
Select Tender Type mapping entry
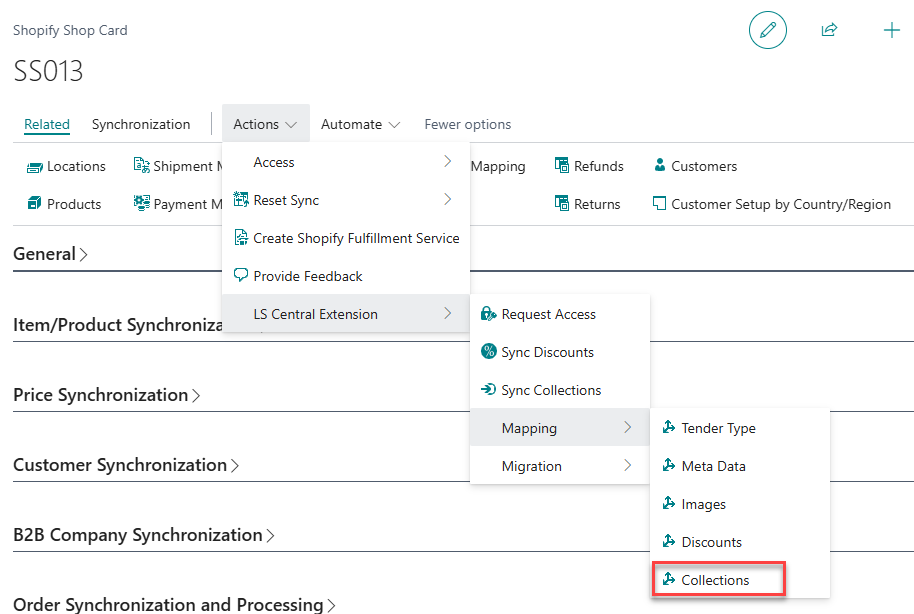[x=740, y=428]
